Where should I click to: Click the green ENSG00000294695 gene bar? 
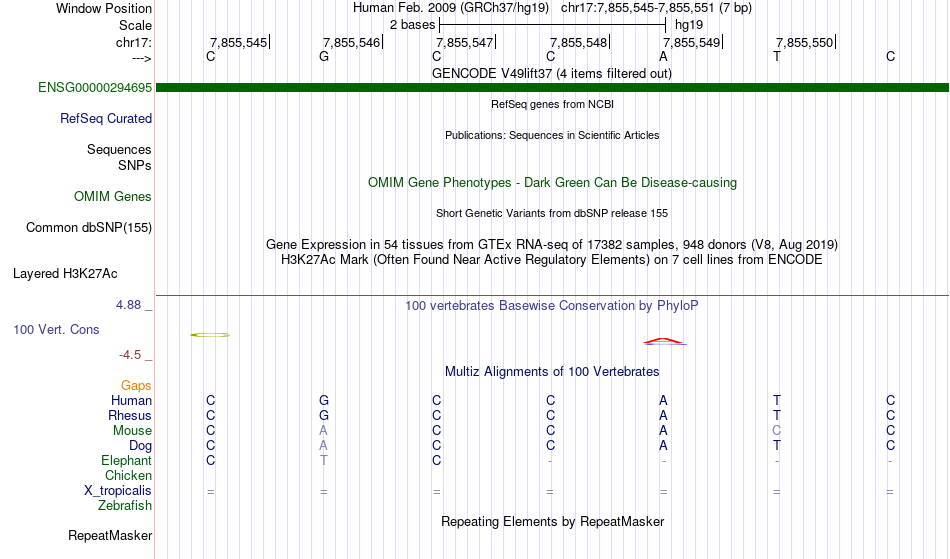(x=552, y=88)
